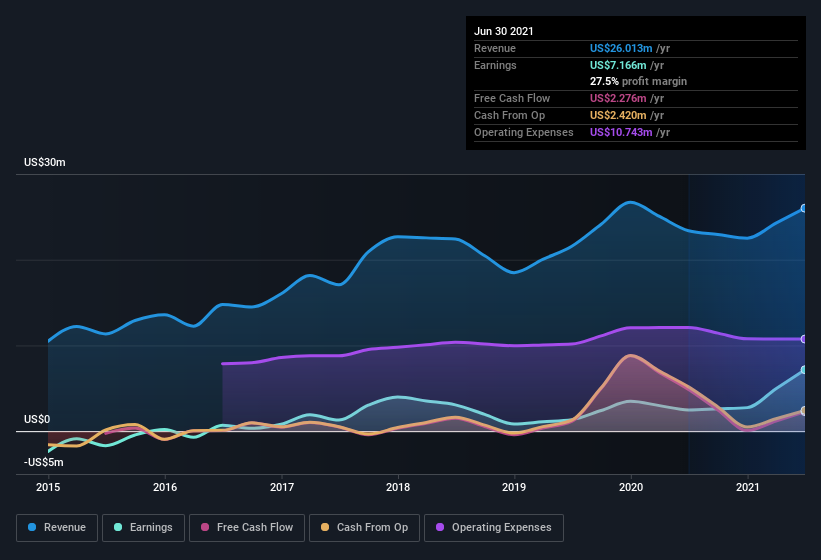Click the Jun 30 2021 tooltip date header

[x=504, y=31]
